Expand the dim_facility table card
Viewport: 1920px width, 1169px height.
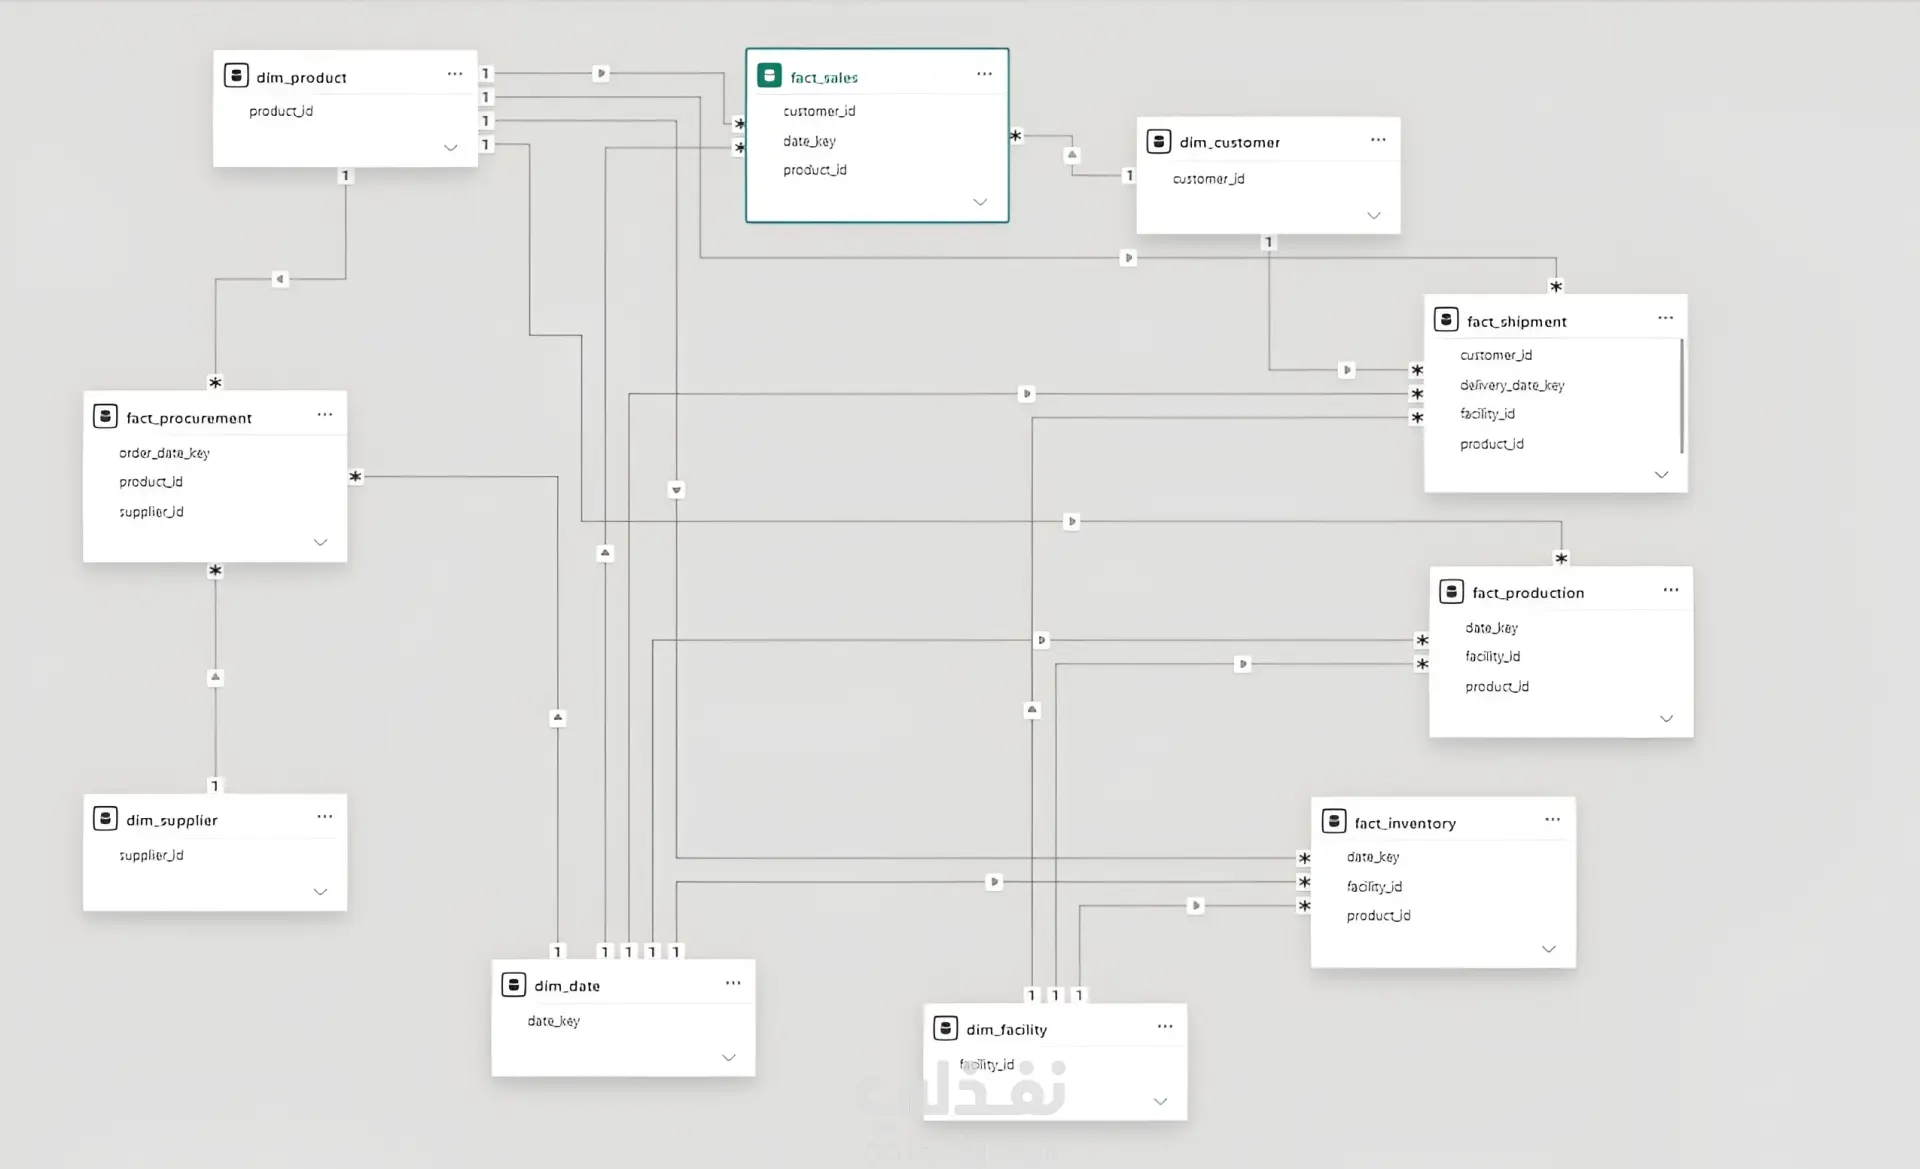1160,1101
